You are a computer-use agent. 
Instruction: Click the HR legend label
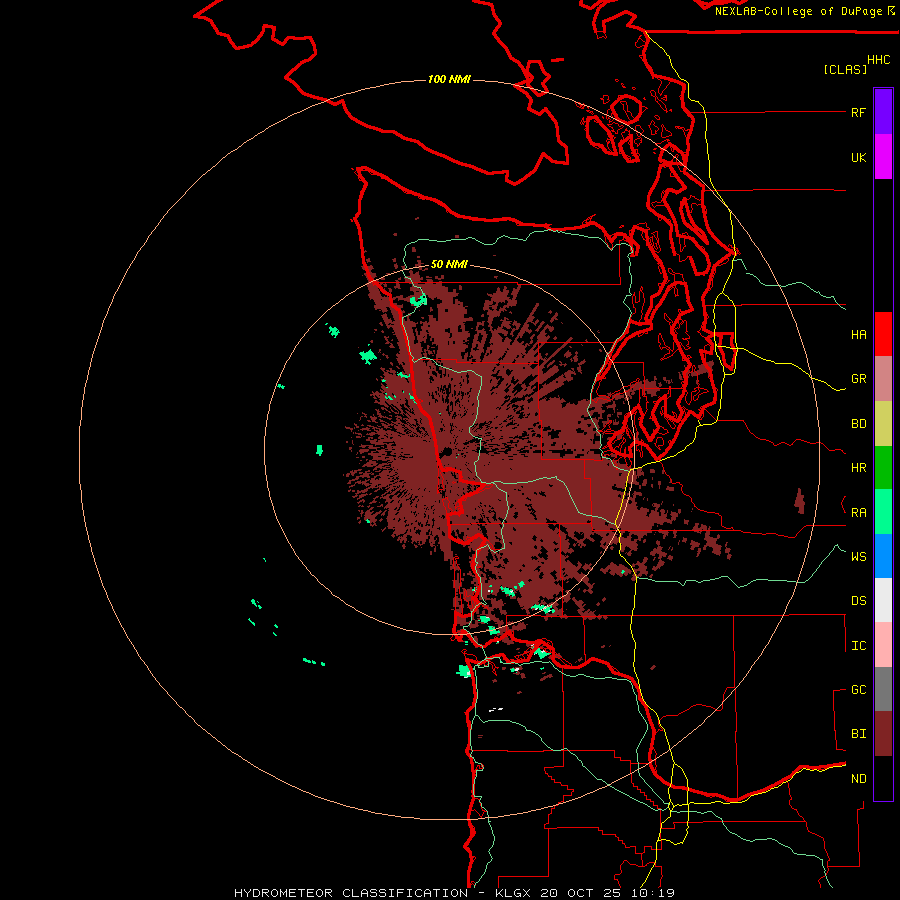pyautogui.click(x=858, y=468)
